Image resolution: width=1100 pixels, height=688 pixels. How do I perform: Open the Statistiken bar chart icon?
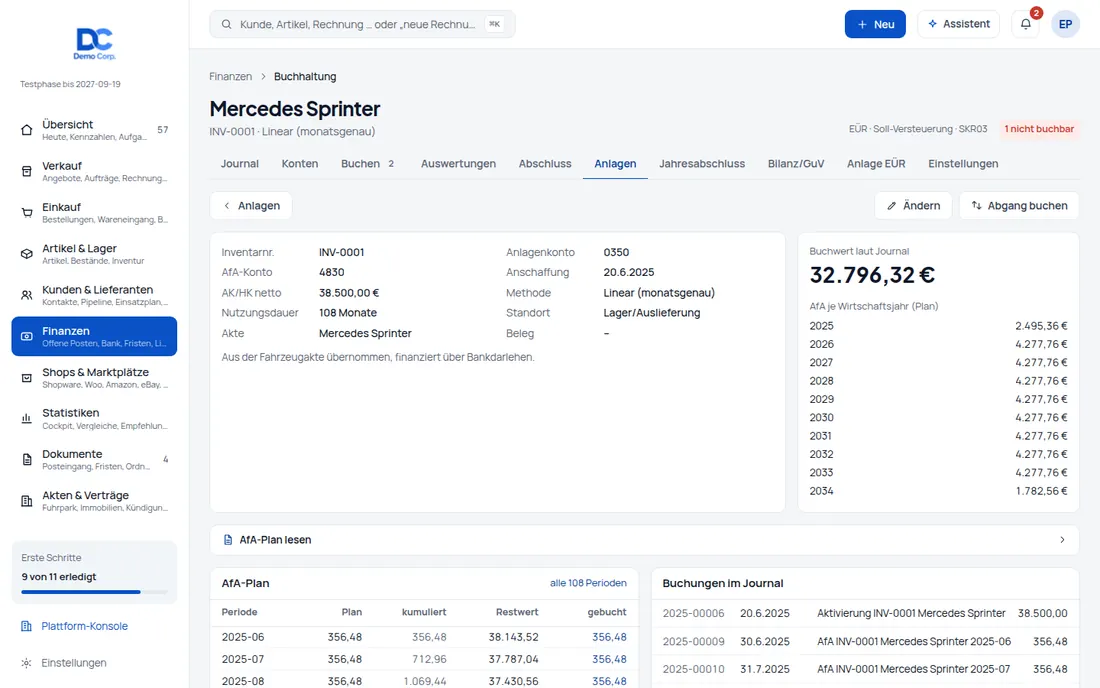pos(27,419)
